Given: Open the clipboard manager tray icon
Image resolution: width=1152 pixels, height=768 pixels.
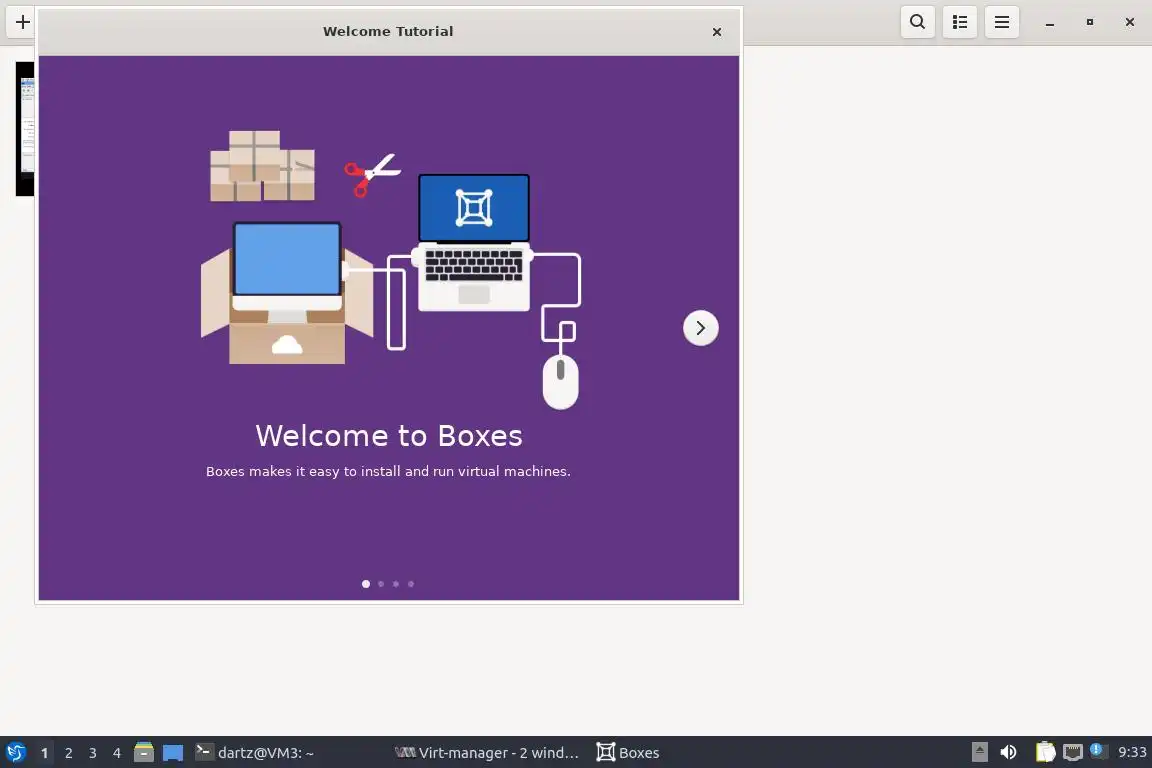Looking at the screenshot, I should [1045, 753].
